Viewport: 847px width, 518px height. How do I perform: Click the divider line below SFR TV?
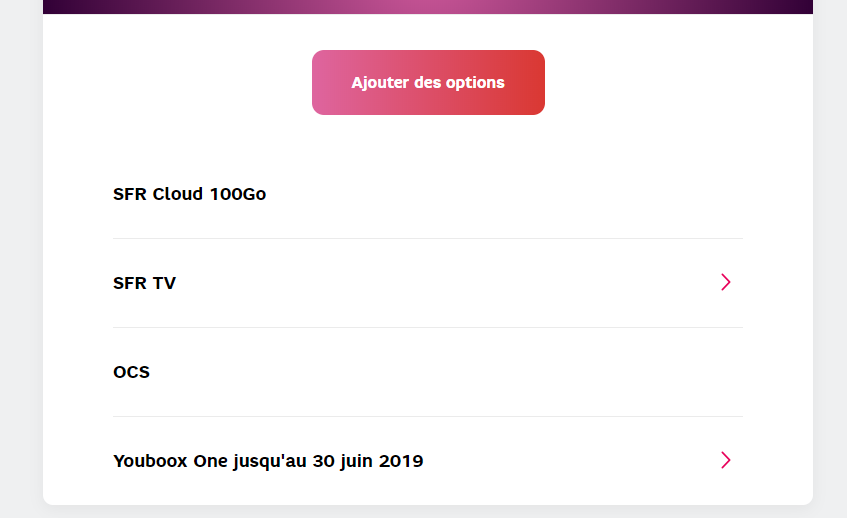pos(428,327)
